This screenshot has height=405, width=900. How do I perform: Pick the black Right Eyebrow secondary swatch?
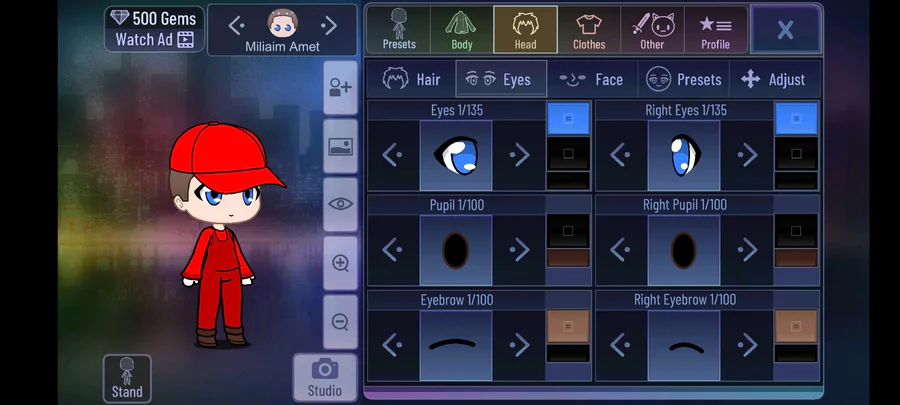click(x=796, y=353)
